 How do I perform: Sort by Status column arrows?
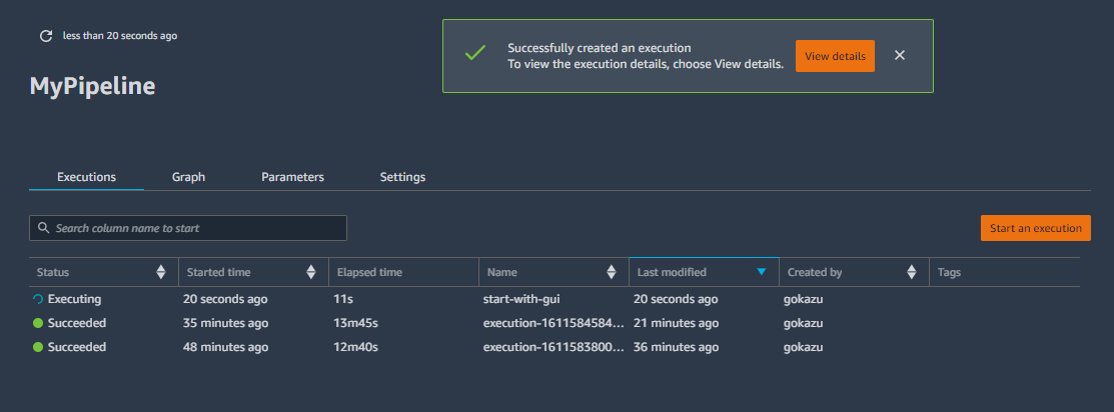coord(161,272)
